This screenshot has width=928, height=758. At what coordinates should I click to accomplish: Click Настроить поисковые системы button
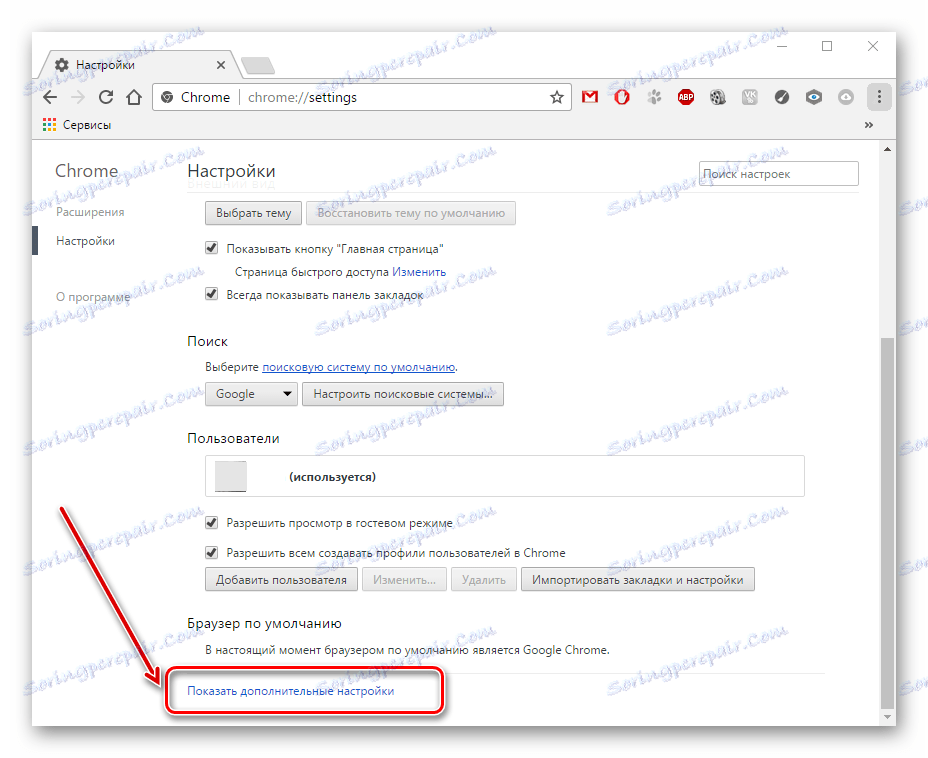(403, 394)
